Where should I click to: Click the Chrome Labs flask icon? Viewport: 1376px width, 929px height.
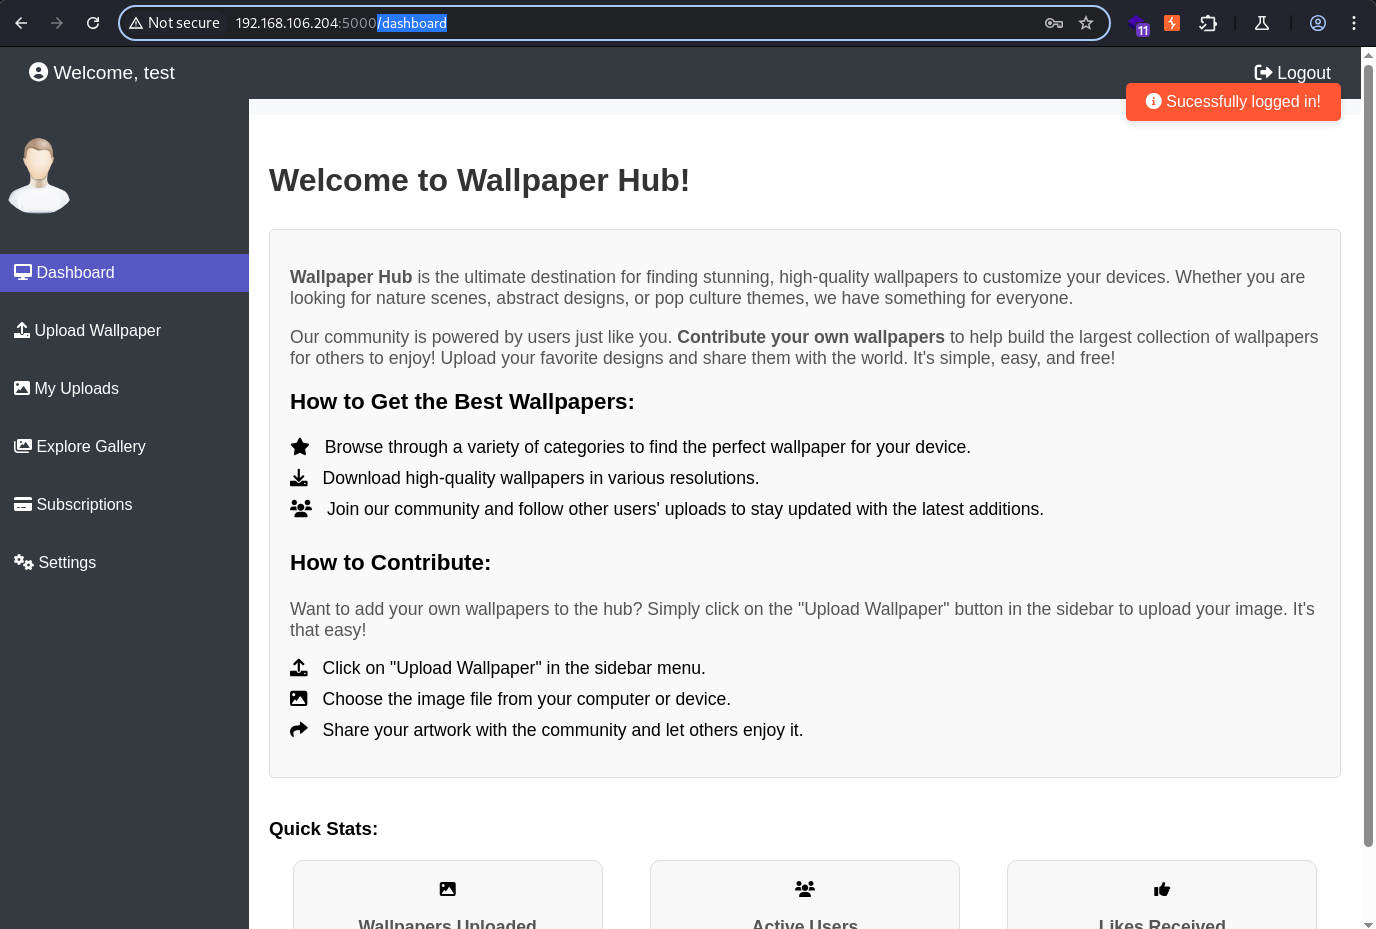point(1262,23)
